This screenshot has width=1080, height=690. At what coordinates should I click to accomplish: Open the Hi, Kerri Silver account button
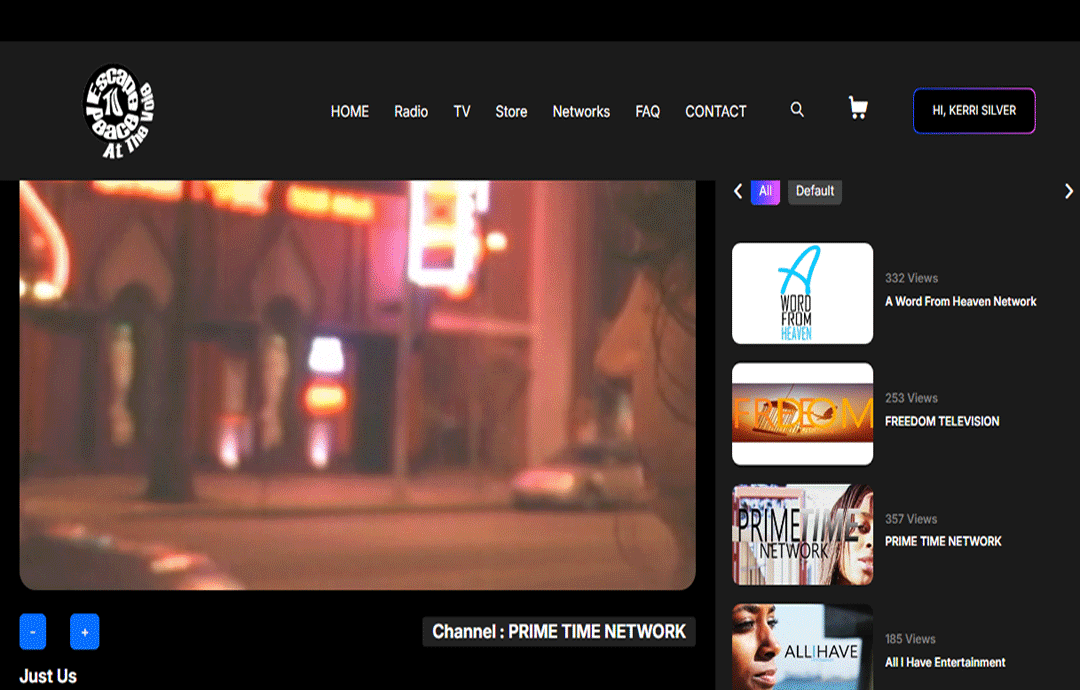(974, 110)
